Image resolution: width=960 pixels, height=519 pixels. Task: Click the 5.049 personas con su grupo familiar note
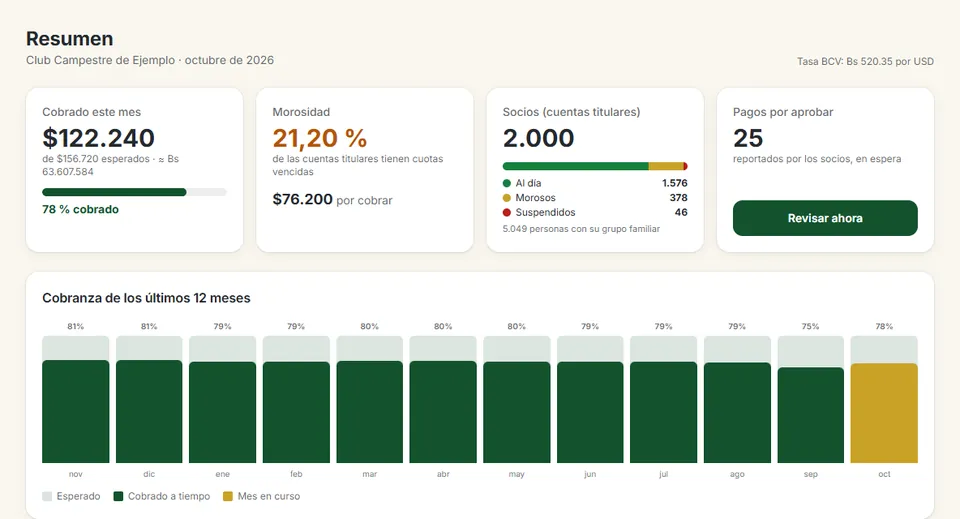pos(581,229)
